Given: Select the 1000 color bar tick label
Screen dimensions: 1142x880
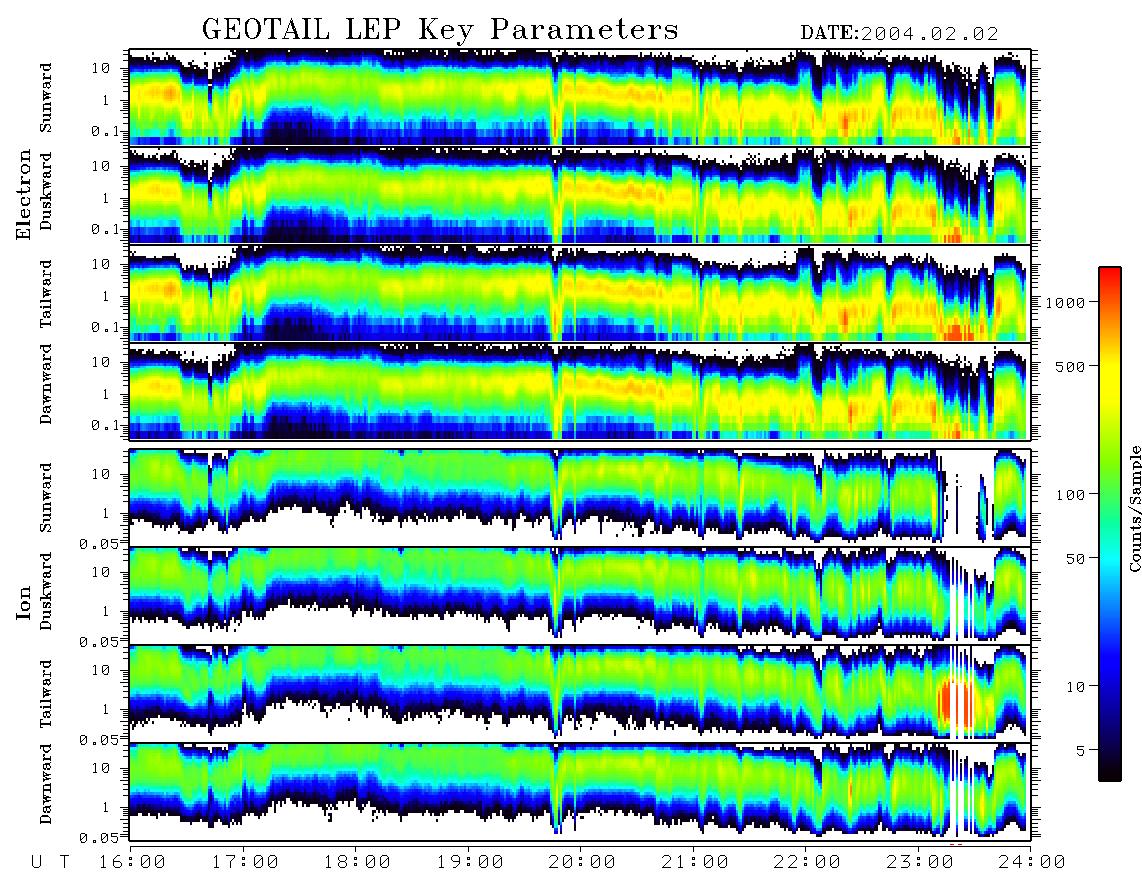Looking at the screenshot, I should (x=1066, y=302).
